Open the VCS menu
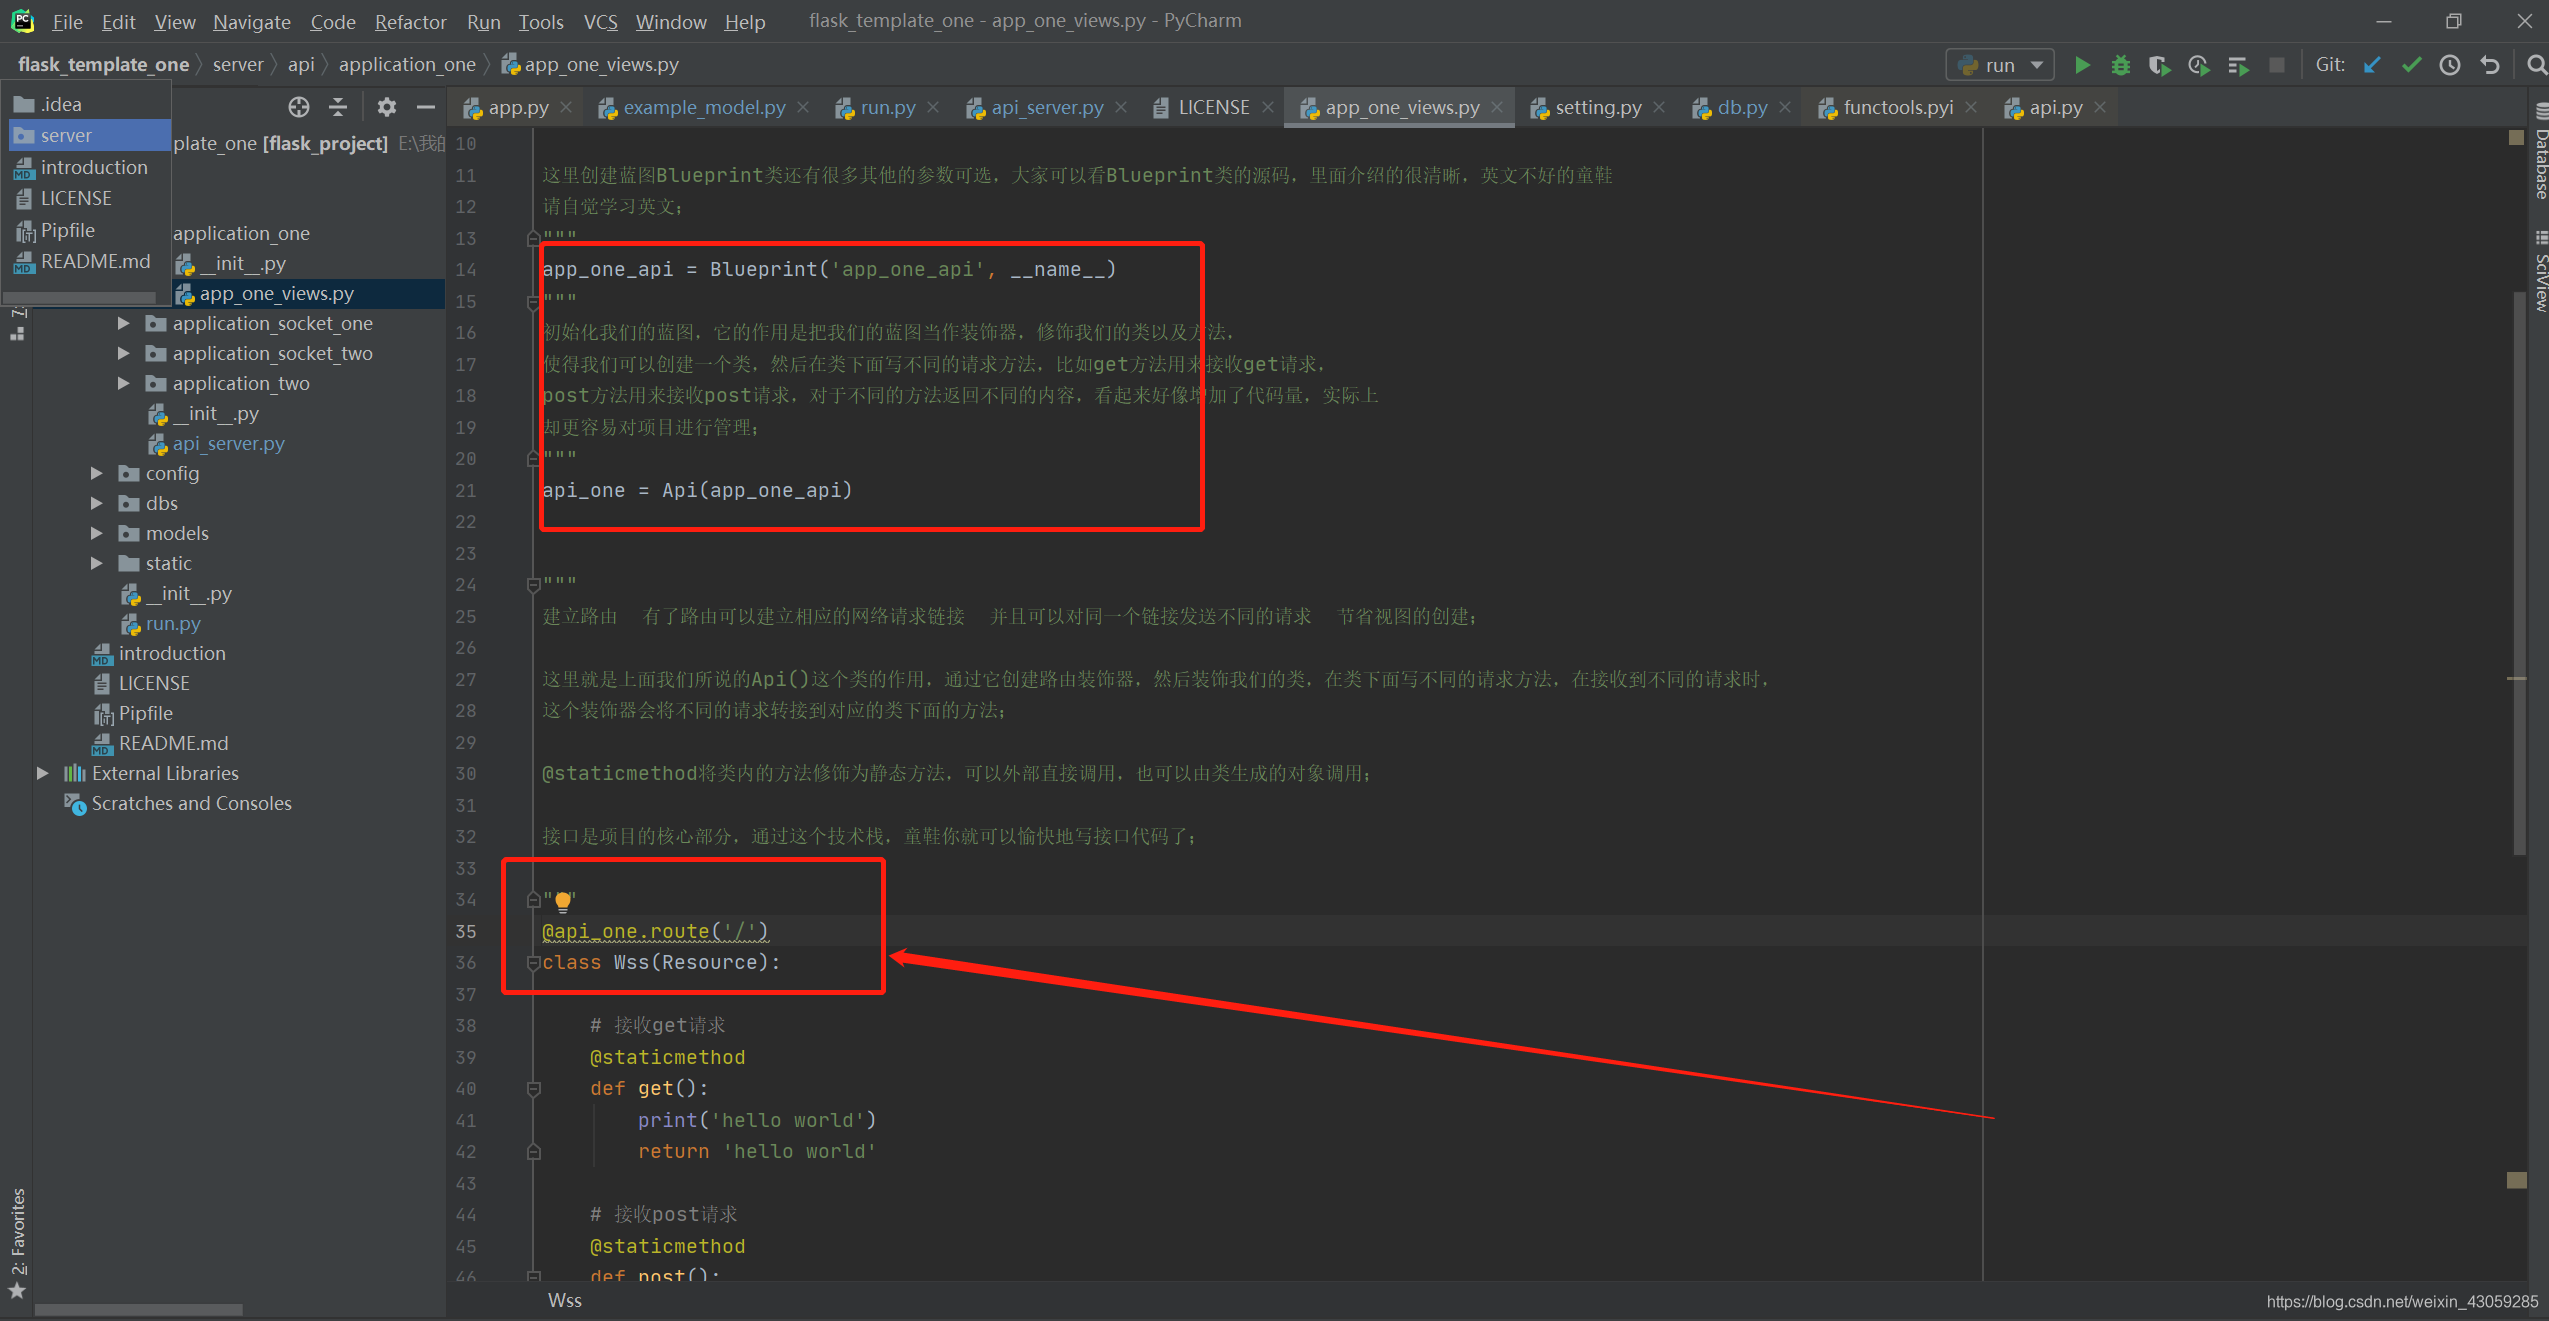Screen dimensions: 2549x1321 click(599, 21)
